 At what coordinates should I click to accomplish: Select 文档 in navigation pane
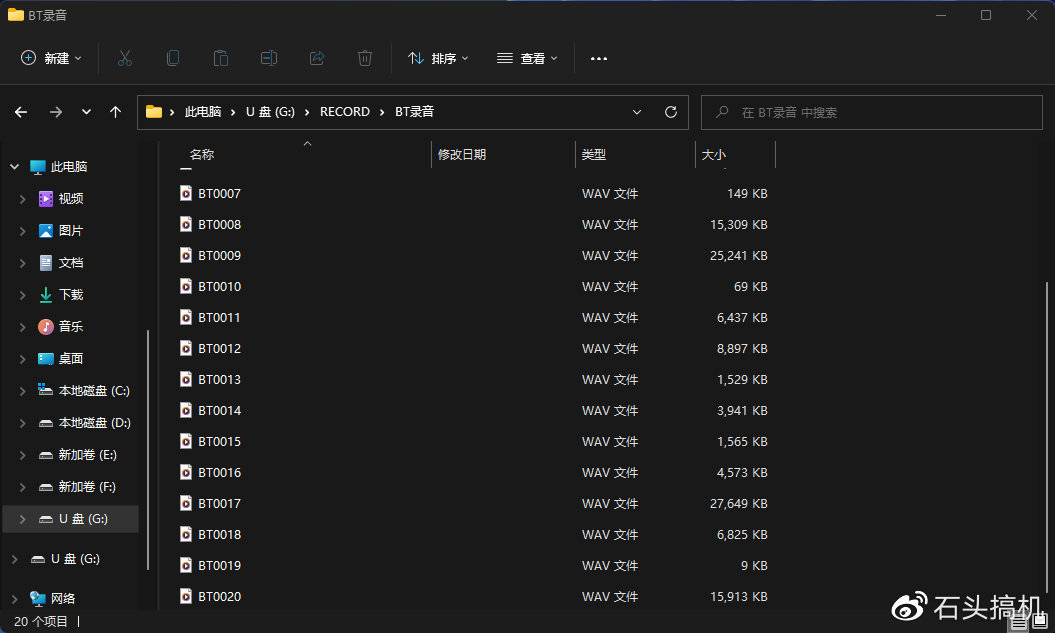[71, 263]
